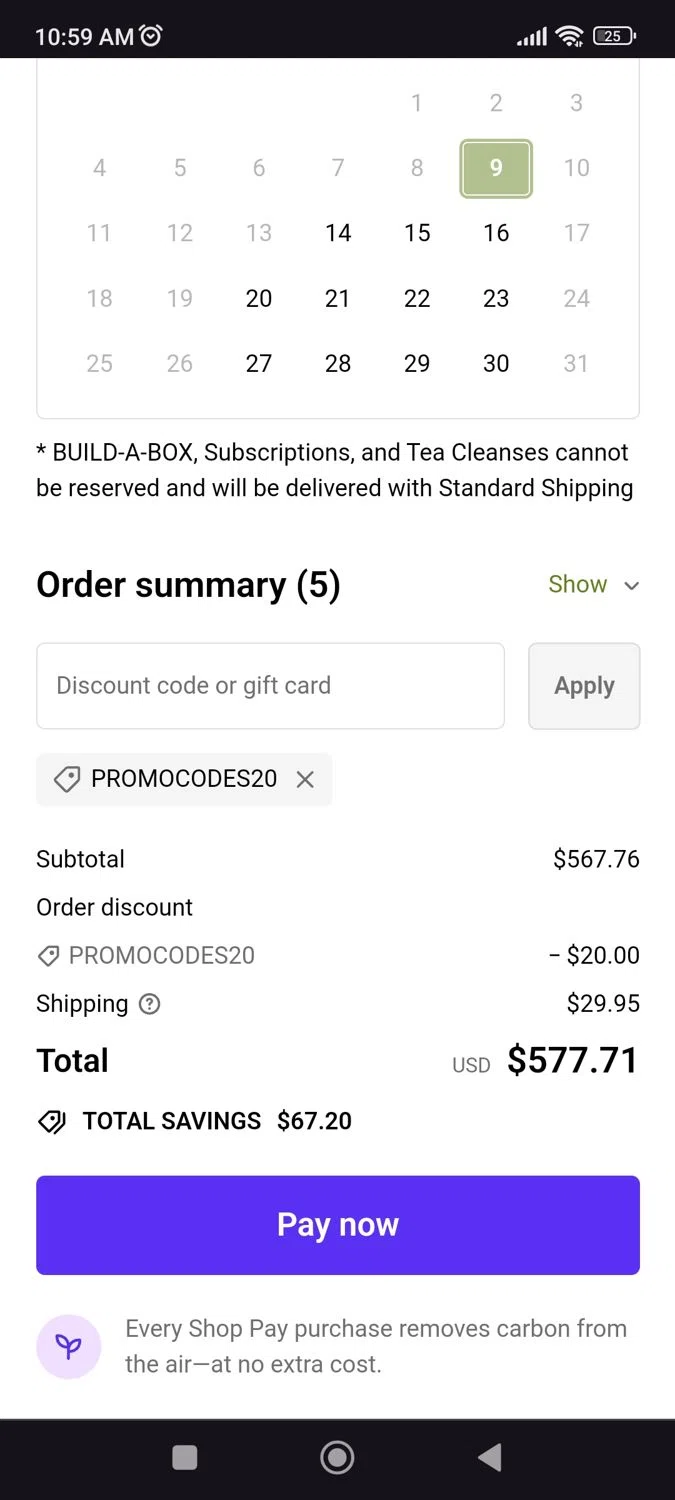This screenshot has width=675, height=1500.
Task: Tap the shipping help question mark icon
Action: (149, 1004)
